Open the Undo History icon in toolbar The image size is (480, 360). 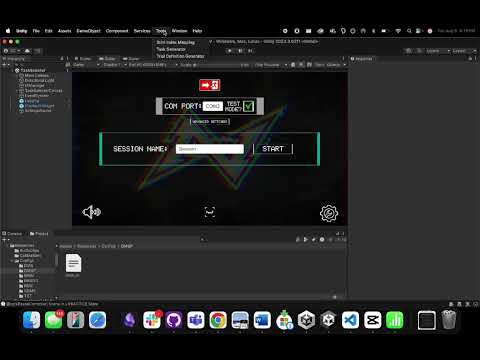408,51
